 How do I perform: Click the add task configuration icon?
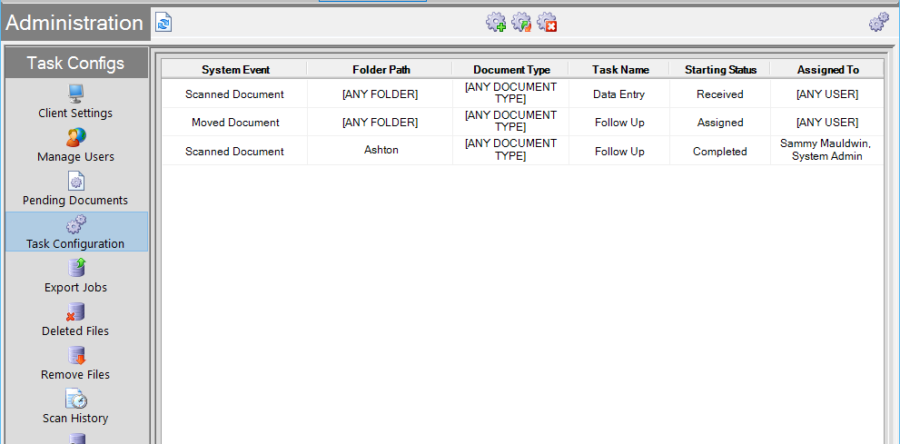click(495, 22)
